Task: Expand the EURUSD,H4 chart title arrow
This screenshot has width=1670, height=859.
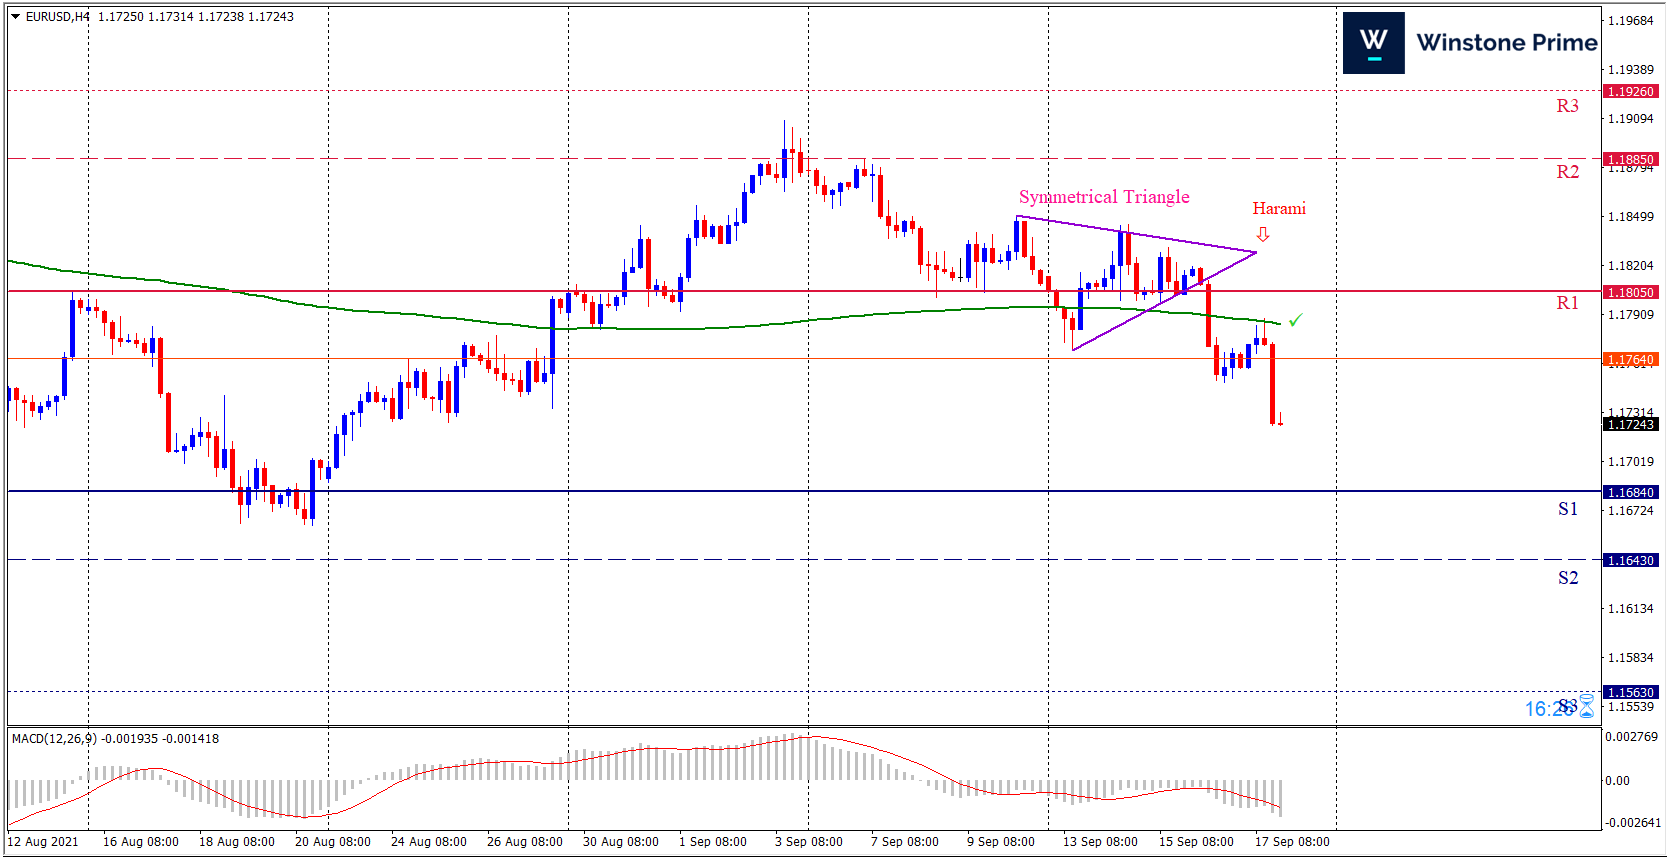Action: [x=15, y=17]
